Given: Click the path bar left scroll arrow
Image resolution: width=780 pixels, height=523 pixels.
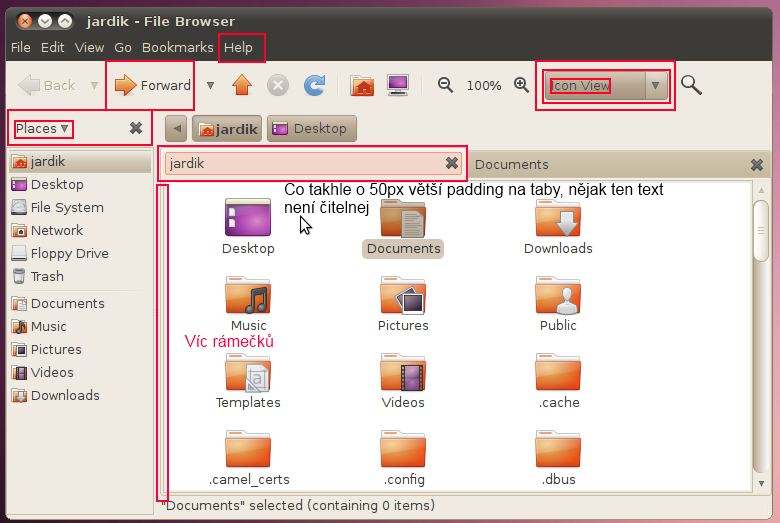Looking at the screenshot, I should [x=177, y=128].
